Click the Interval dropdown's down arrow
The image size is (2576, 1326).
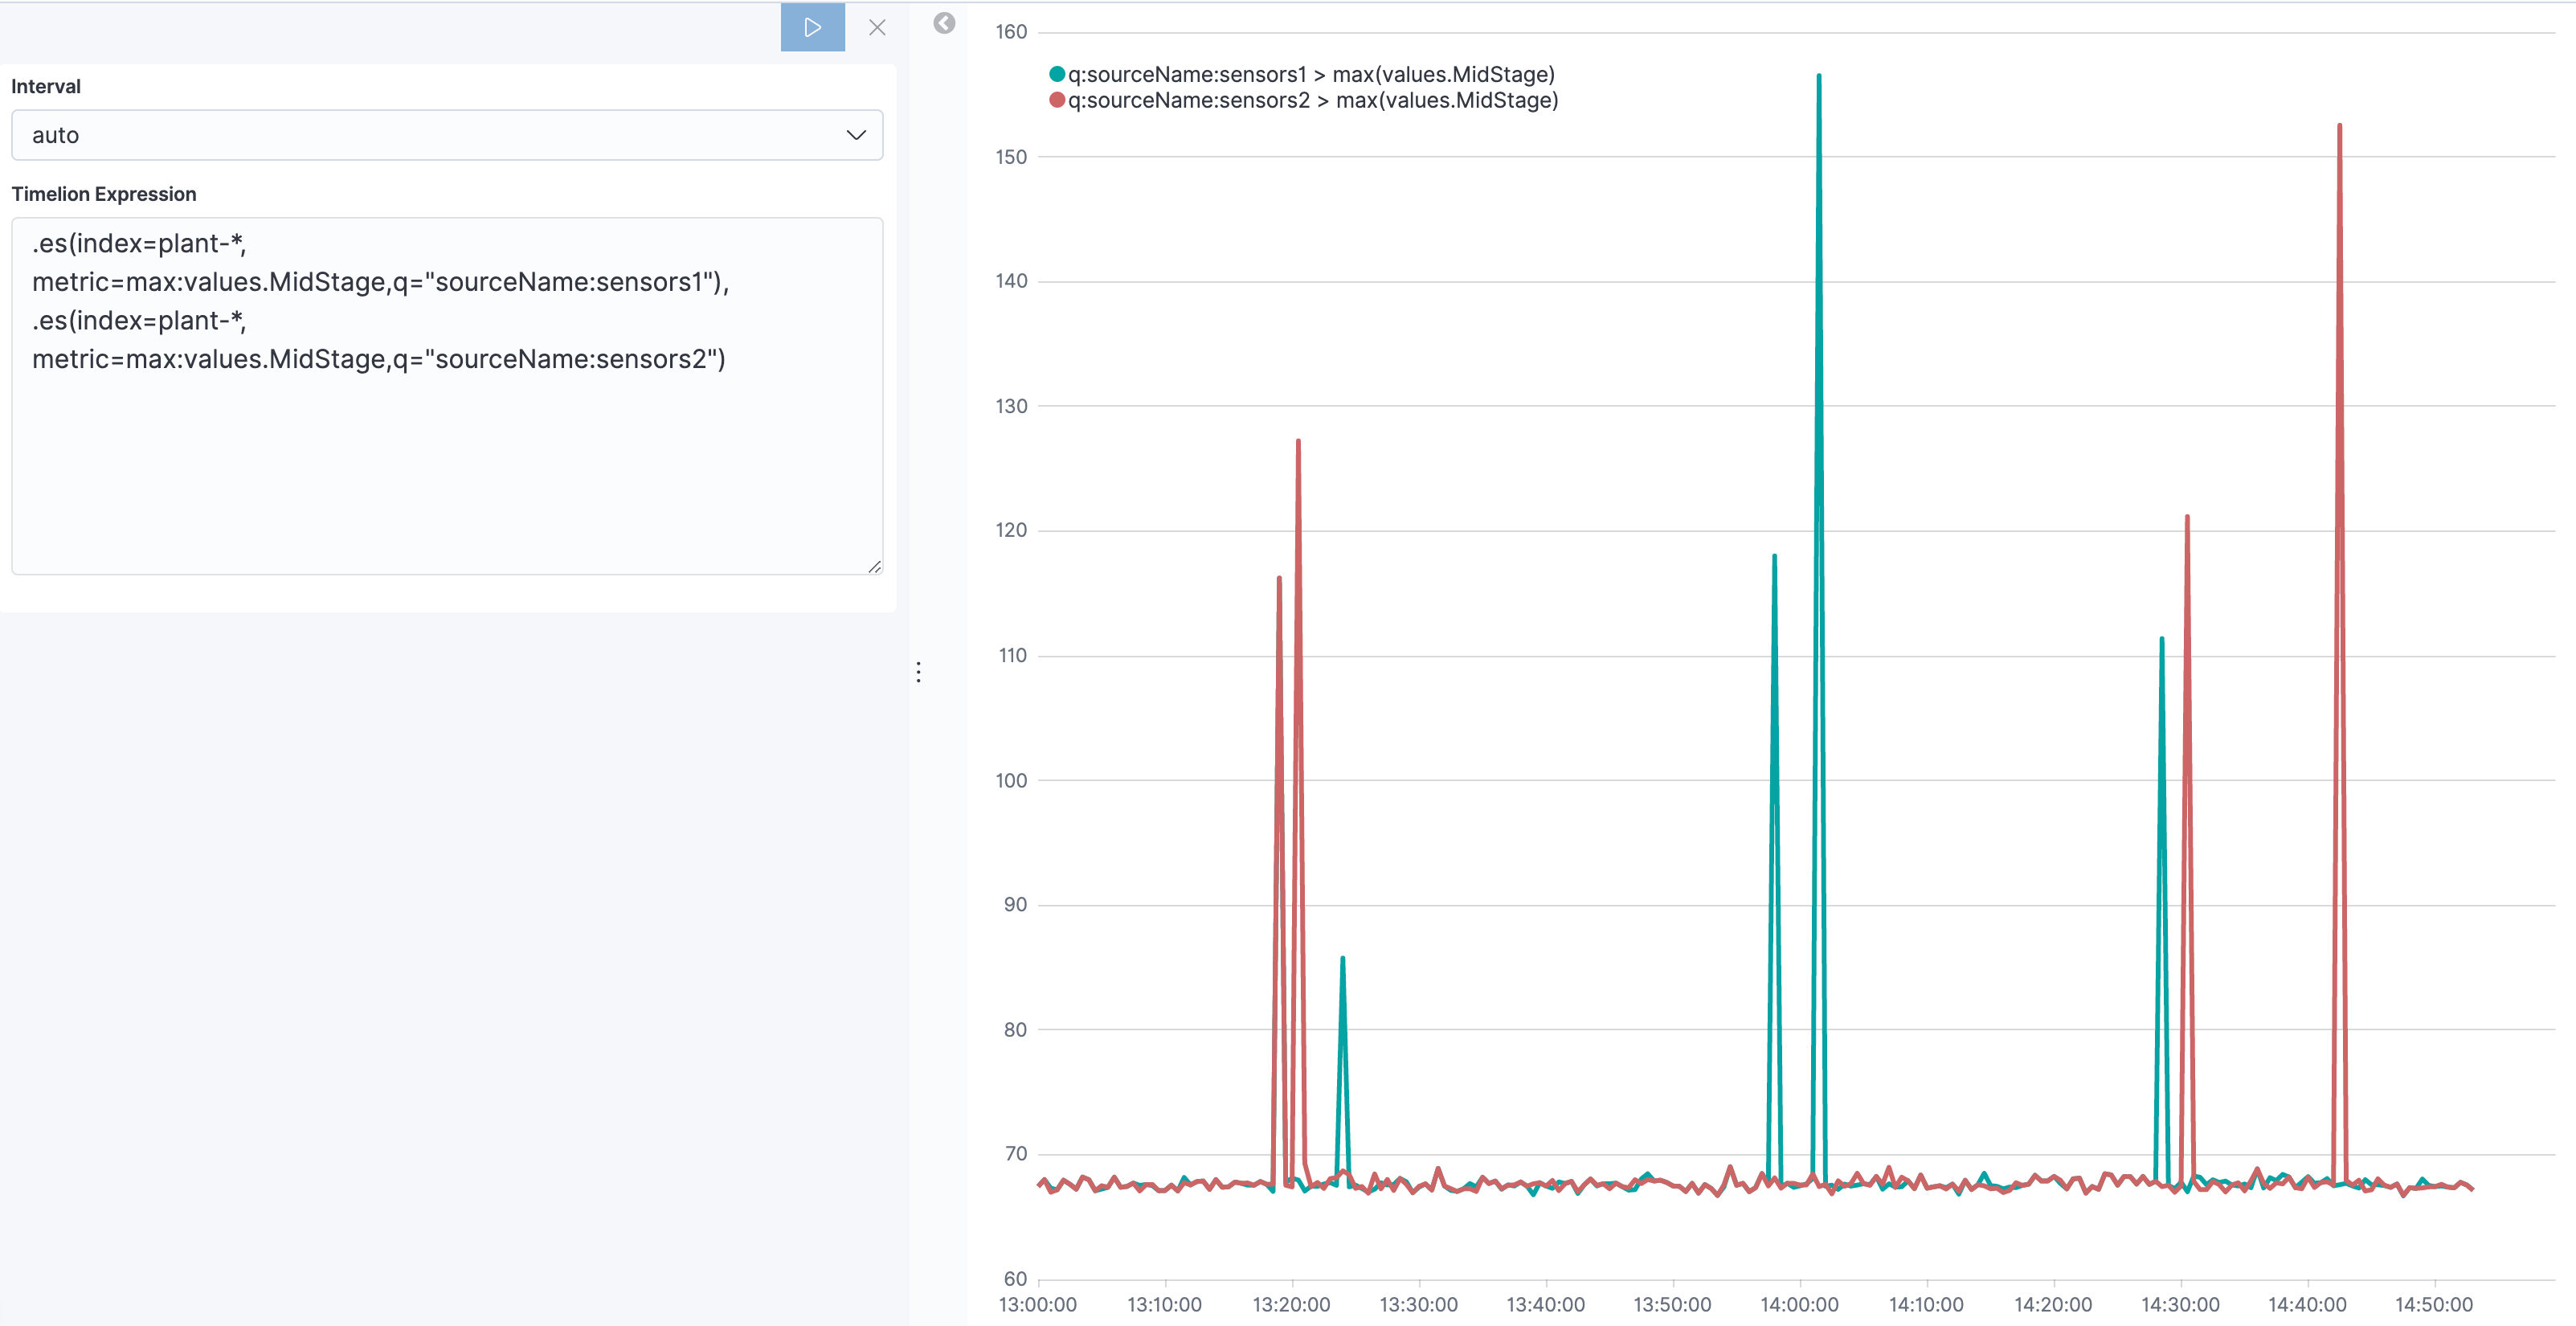(856, 135)
